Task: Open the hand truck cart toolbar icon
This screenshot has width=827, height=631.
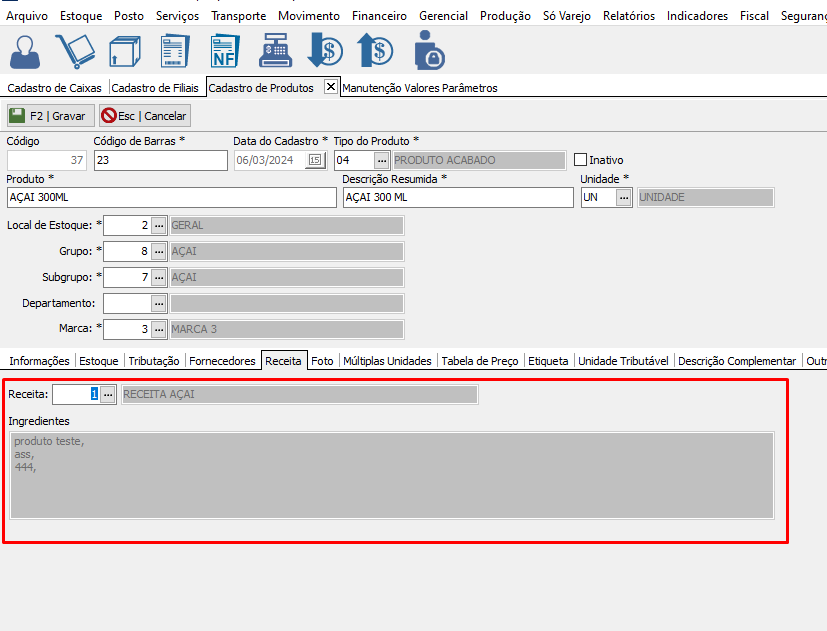Action: (76, 51)
